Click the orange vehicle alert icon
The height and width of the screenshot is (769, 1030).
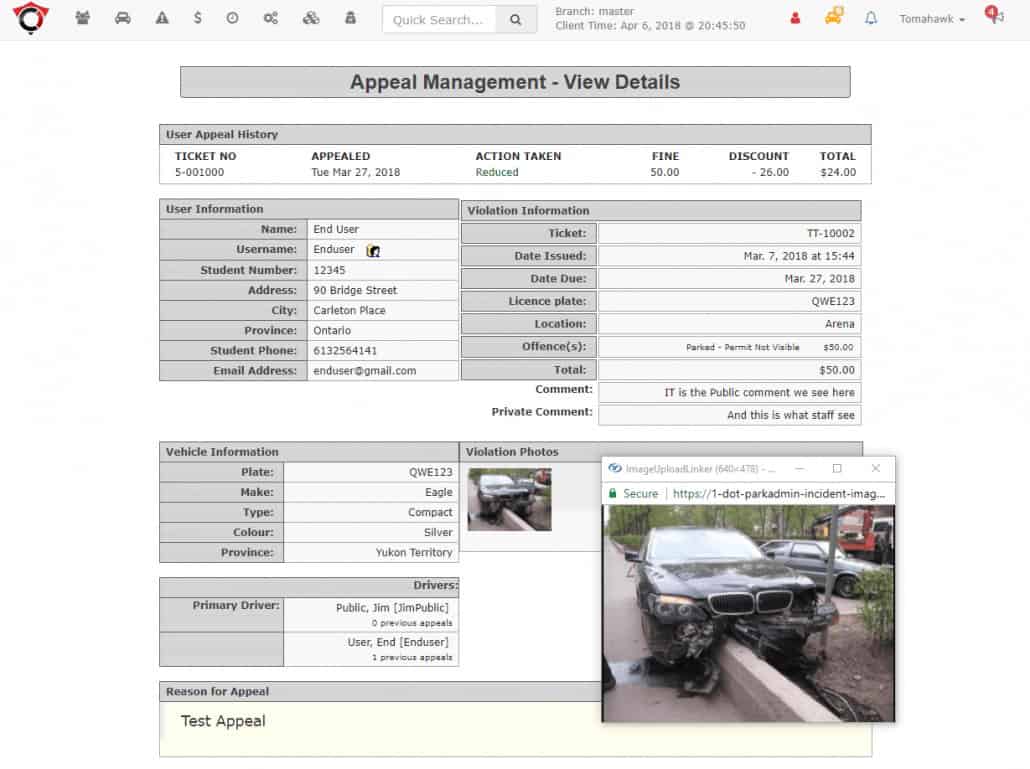coord(834,19)
